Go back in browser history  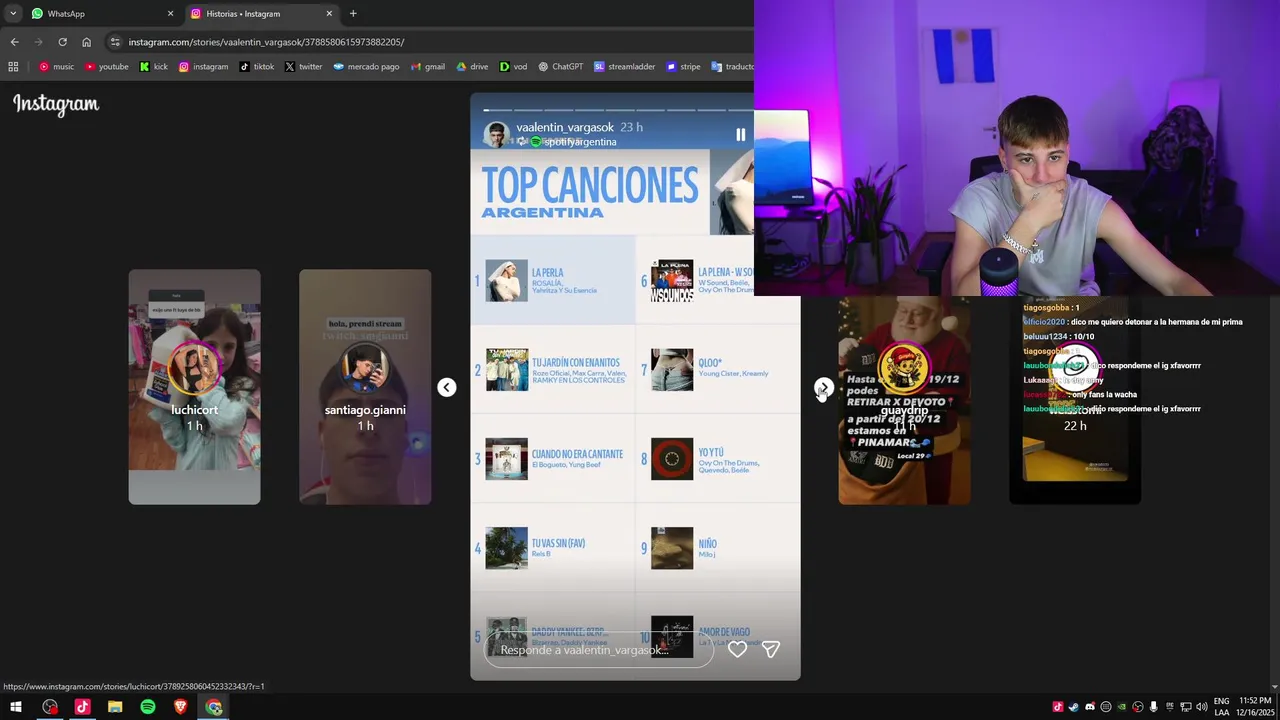pos(14,42)
